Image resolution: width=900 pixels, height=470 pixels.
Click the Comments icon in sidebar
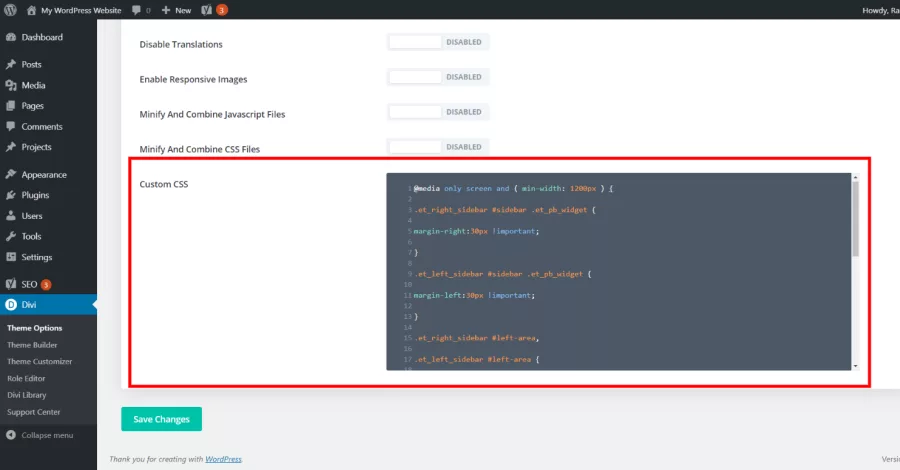(x=11, y=126)
